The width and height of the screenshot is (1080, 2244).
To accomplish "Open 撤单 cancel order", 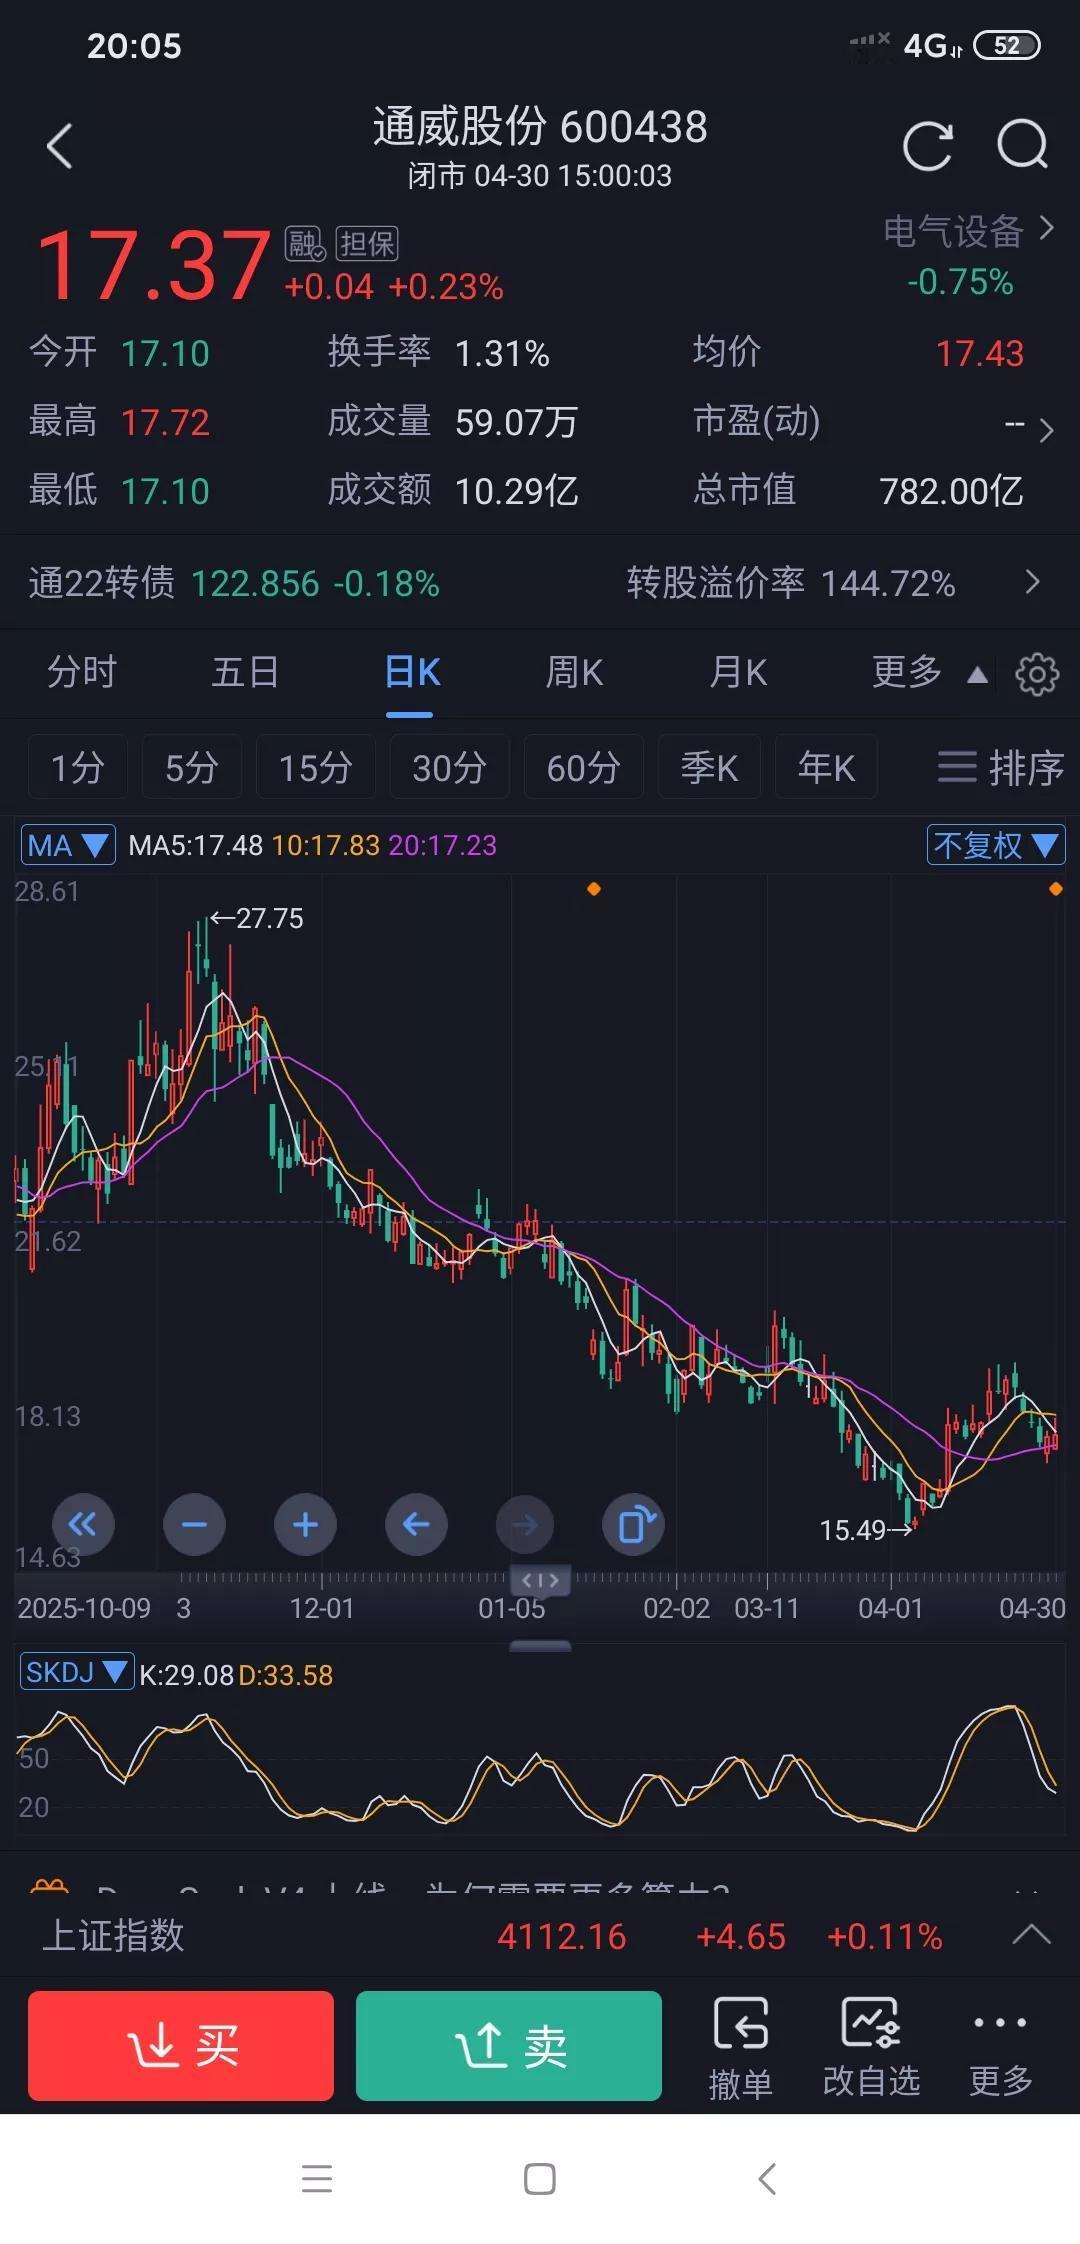I will click(x=740, y=2047).
